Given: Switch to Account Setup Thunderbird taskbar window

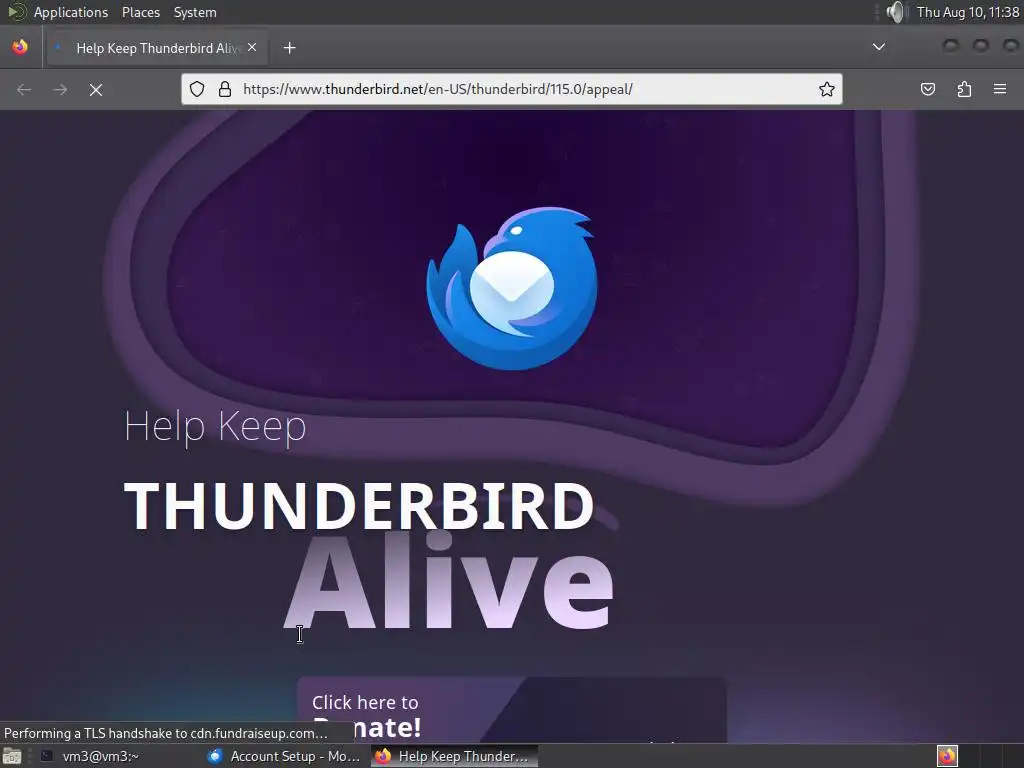Looking at the screenshot, I should coord(284,756).
